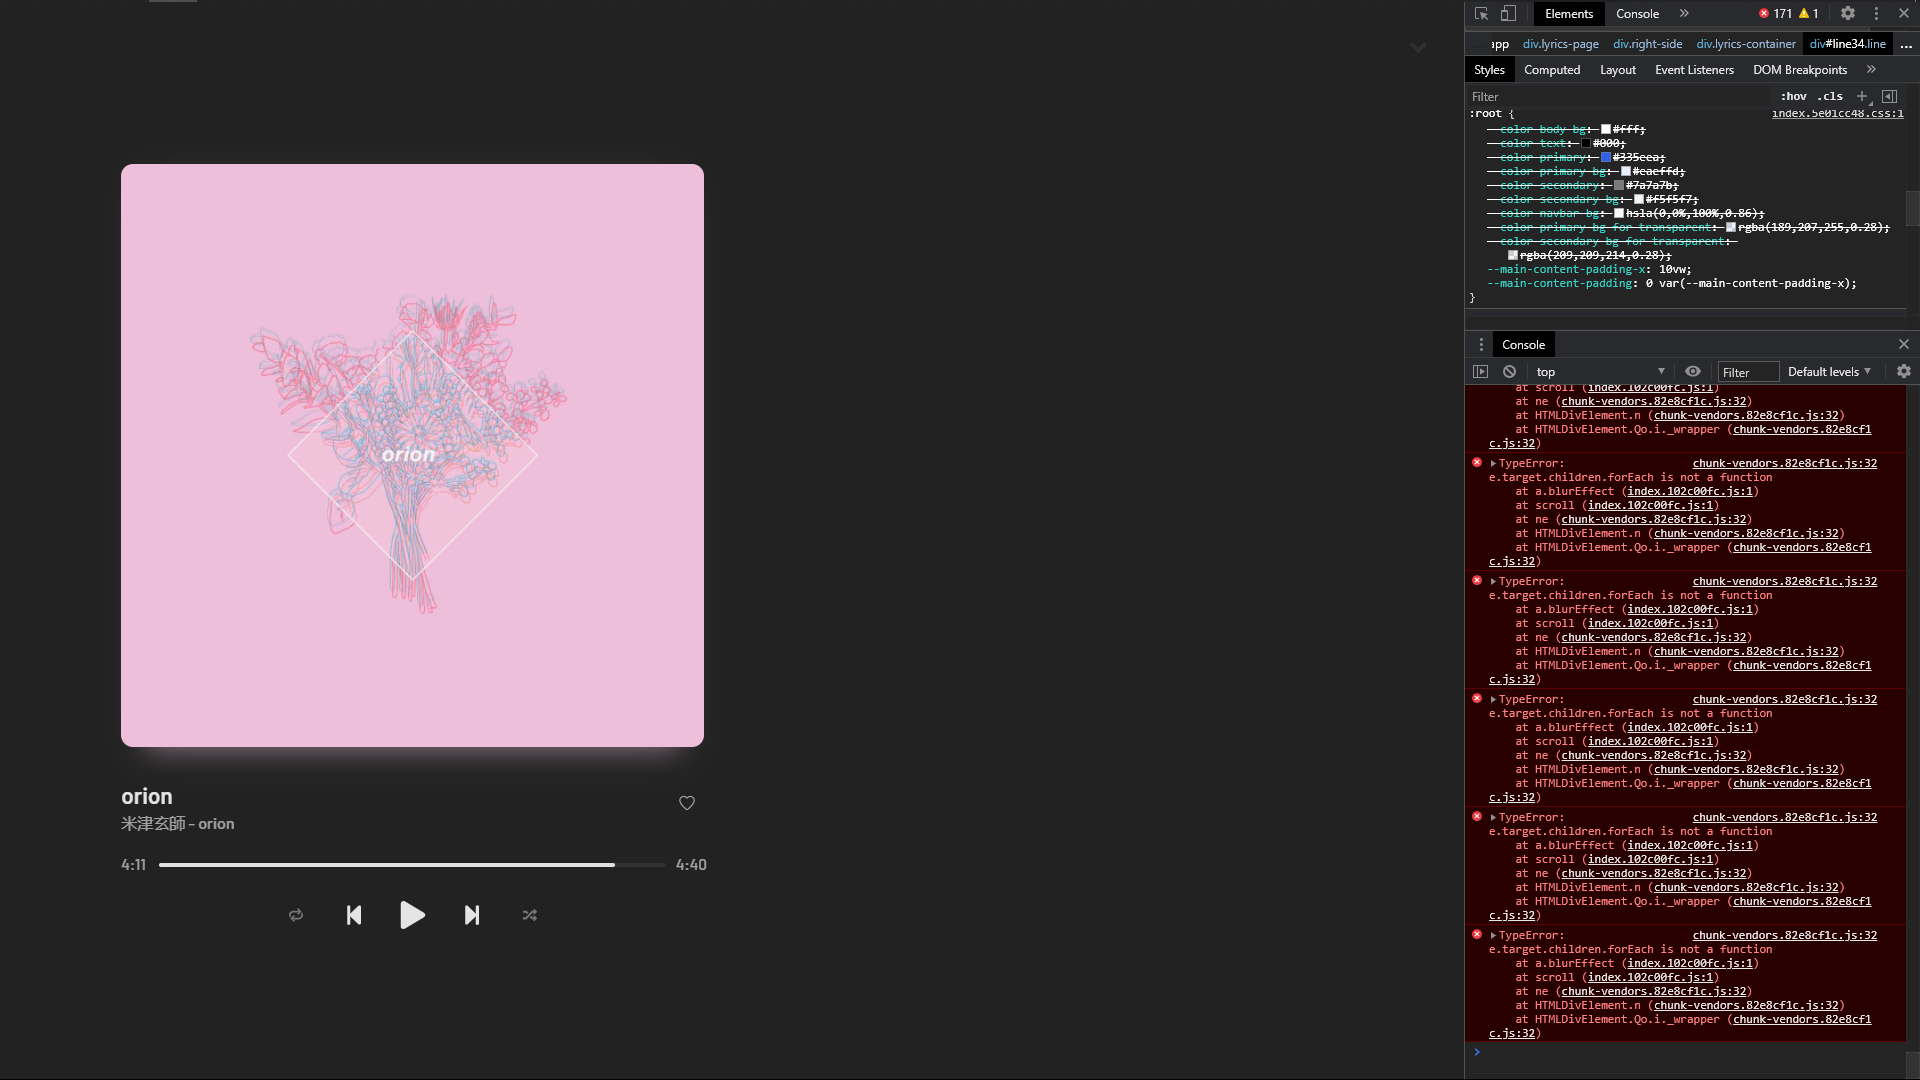Close the console drawer
Image resolution: width=1920 pixels, height=1080 pixels.
(x=1903, y=345)
